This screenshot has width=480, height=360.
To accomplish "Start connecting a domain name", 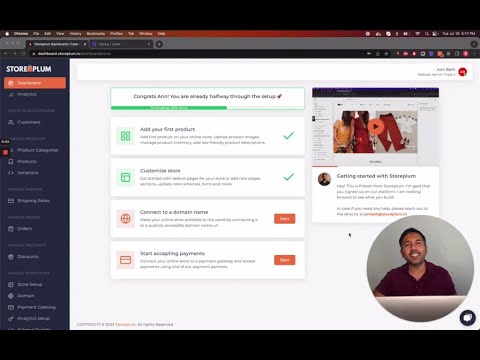I will [x=284, y=219].
